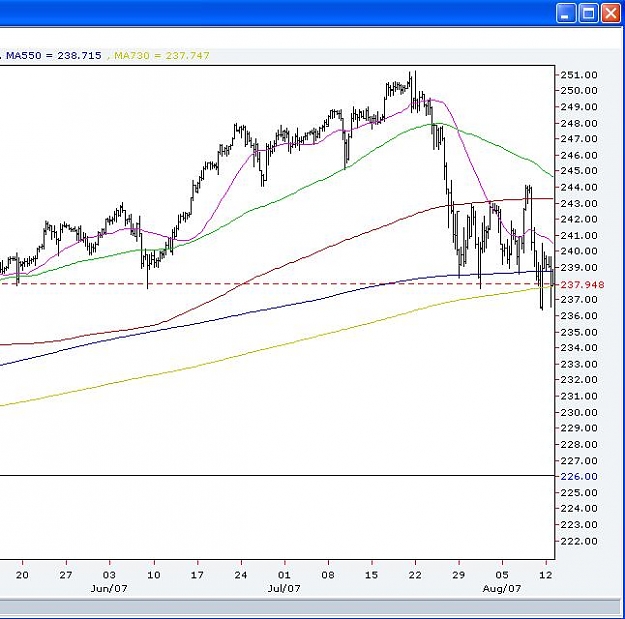
Task: Click the Jul/07 month label
Action: coord(284,588)
